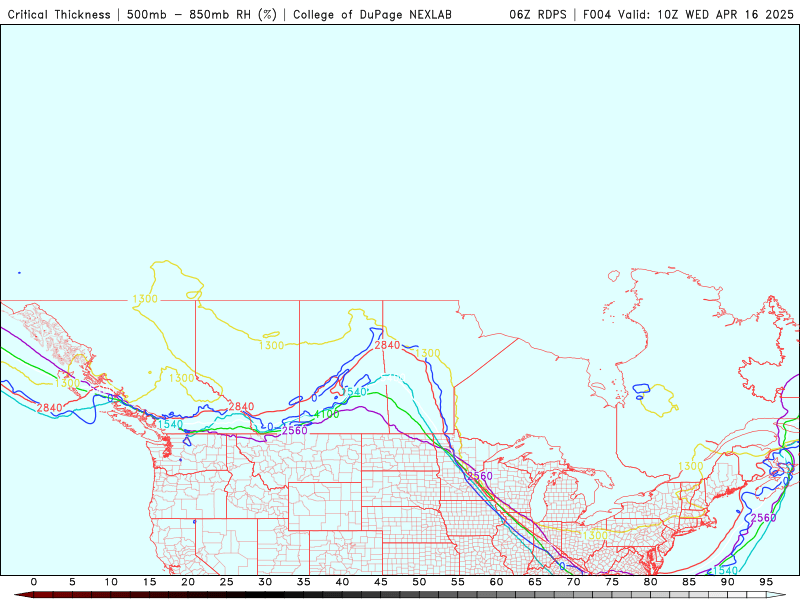This screenshot has height=600, width=800.
Task: Click the red '2840' label beside the yellow 1300 near Manitoba
Action: click(x=387, y=345)
